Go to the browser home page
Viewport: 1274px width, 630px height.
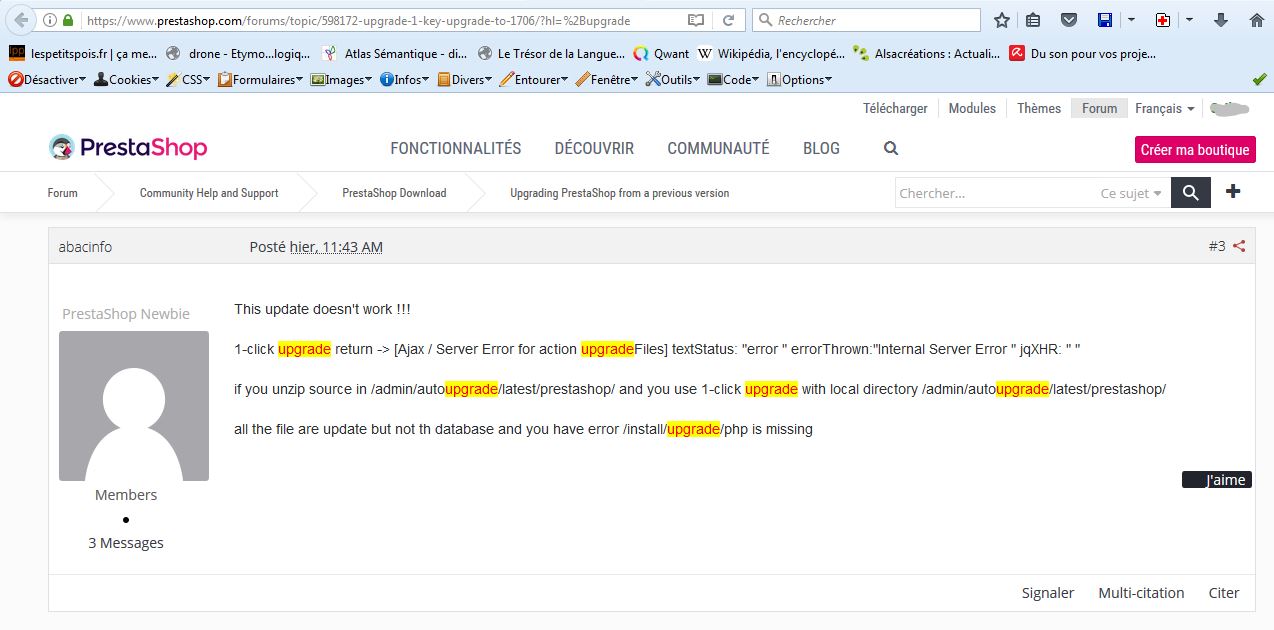1256,20
